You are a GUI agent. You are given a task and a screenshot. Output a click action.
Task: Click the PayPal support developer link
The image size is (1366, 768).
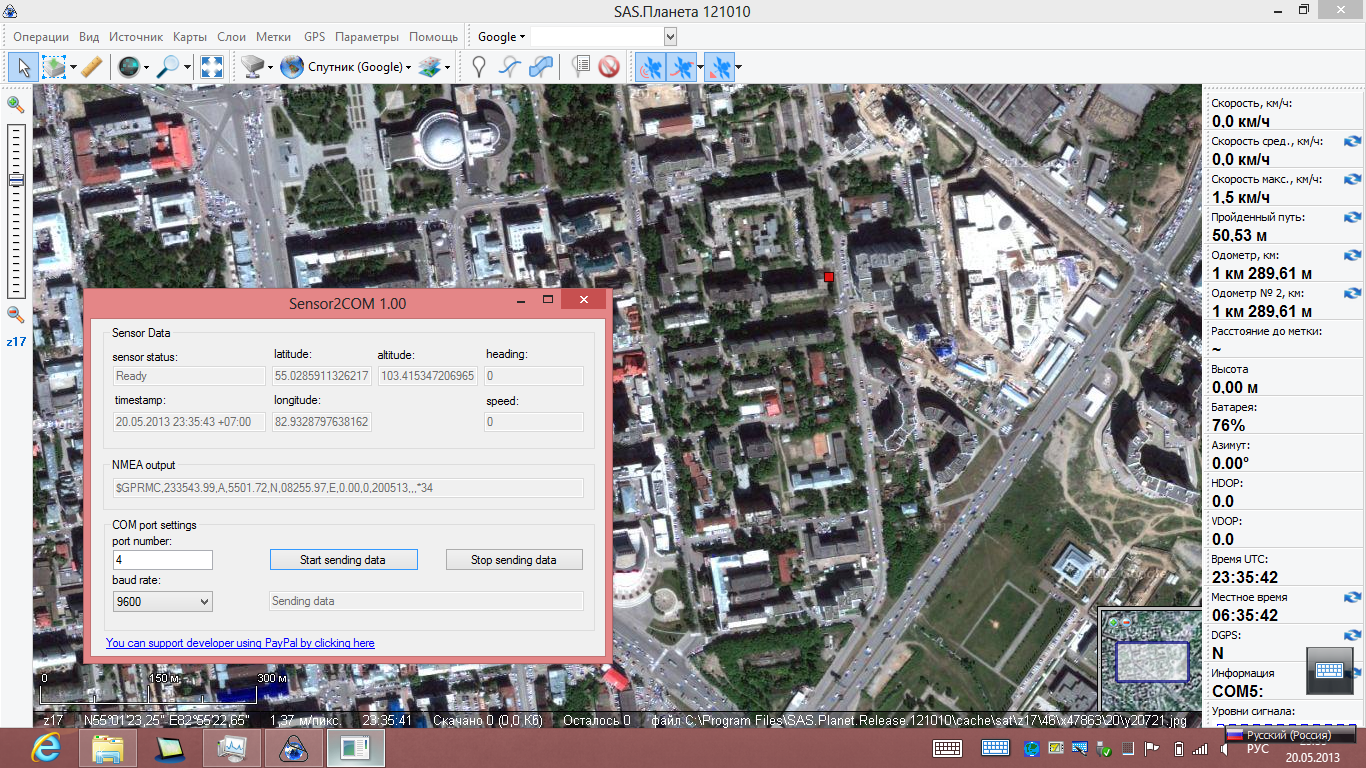point(240,643)
